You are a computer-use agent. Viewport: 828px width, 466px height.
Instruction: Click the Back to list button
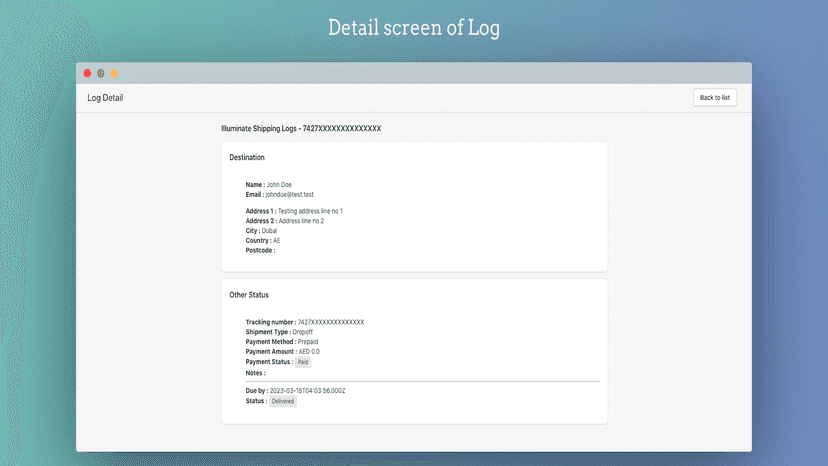(714, 97)
